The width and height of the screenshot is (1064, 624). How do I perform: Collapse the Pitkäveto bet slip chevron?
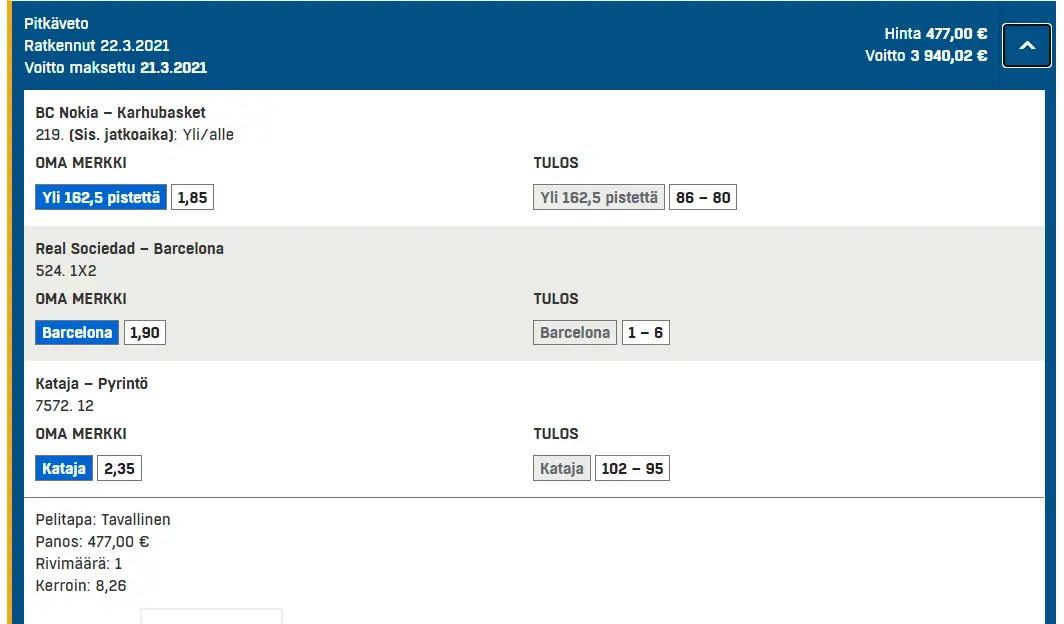click(1027, 45)
